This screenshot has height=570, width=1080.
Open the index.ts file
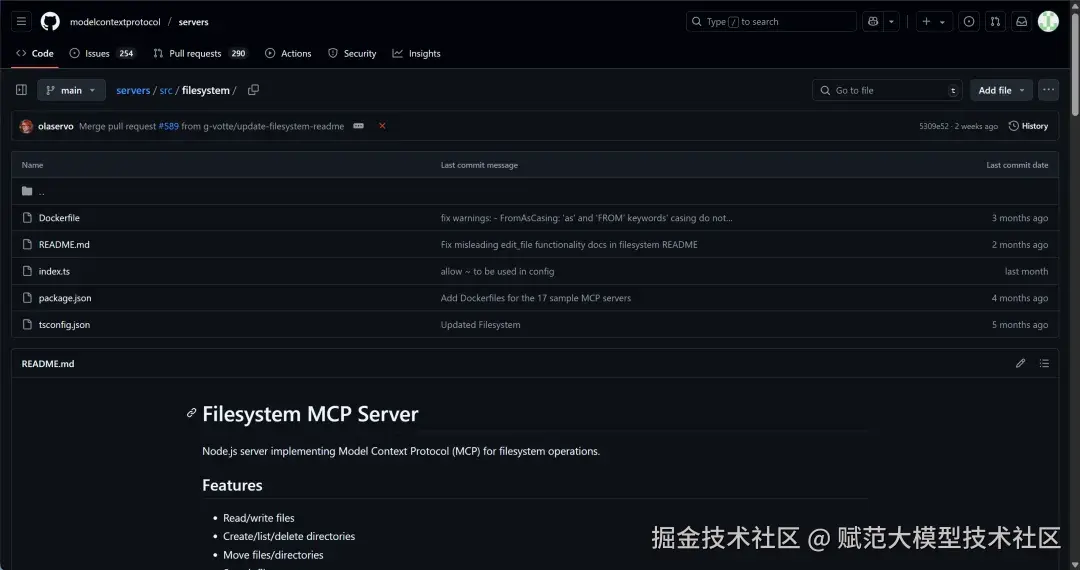54,271
